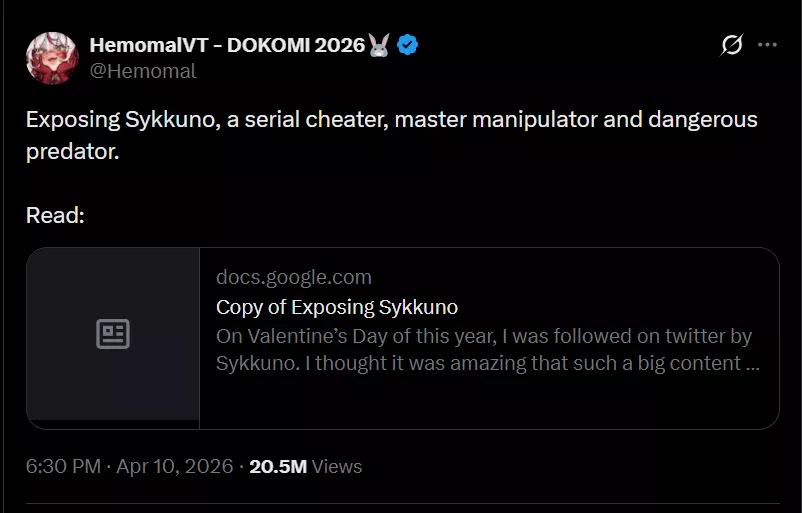Screen dimensions: 802x513
Task: Click the 20.5M view count number
Action: click(277, 466)
